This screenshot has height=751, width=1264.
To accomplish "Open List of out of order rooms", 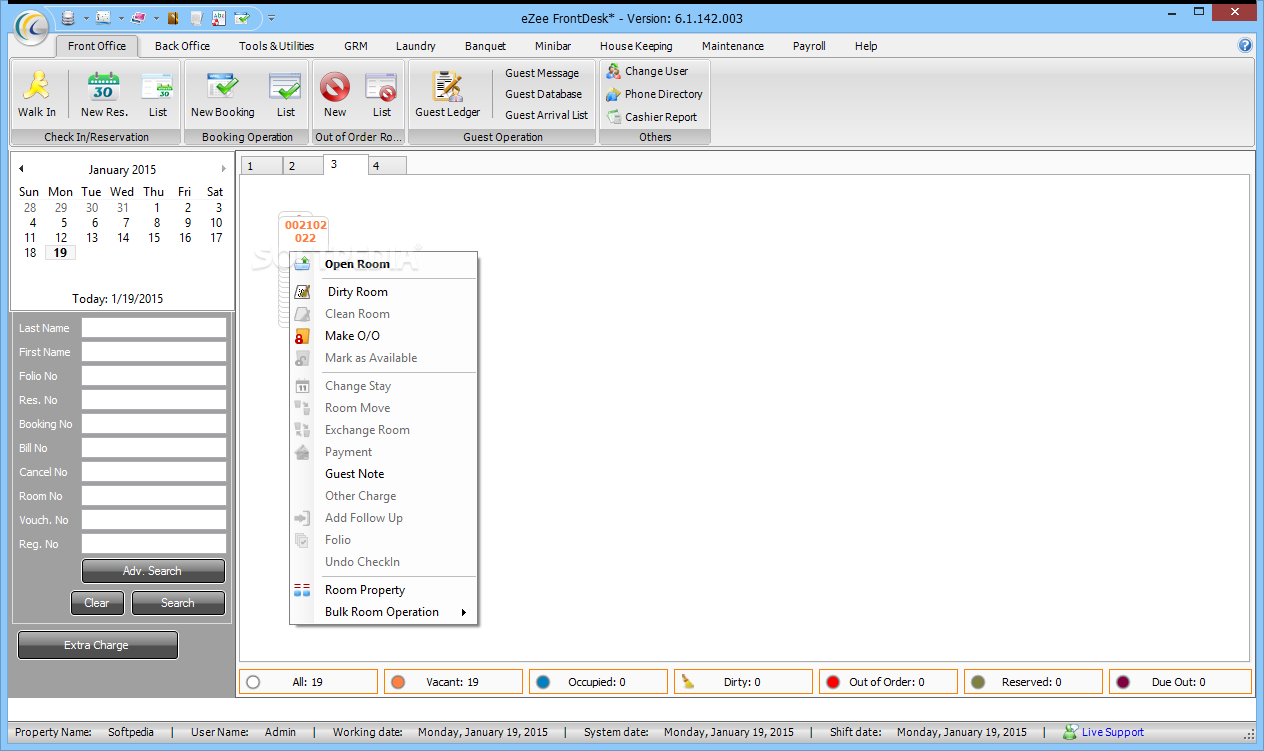I will [382, 95].
